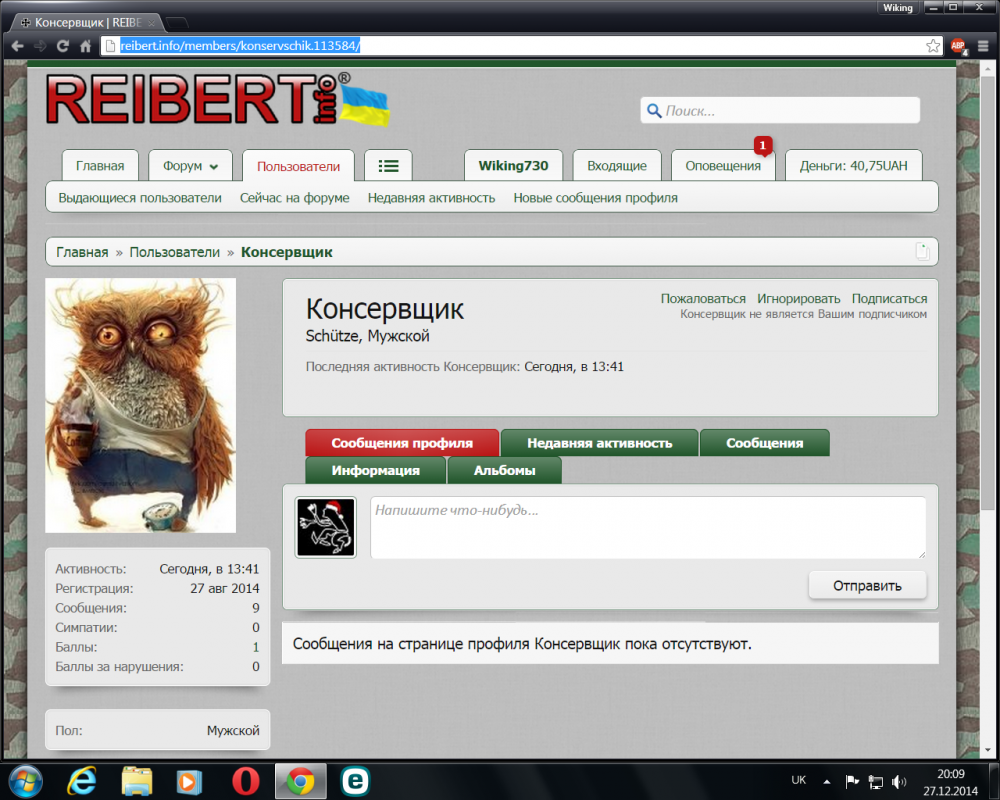Expand the Форум dropdown arrow
The image size is (1000, 800).
(x=214, y=167)
